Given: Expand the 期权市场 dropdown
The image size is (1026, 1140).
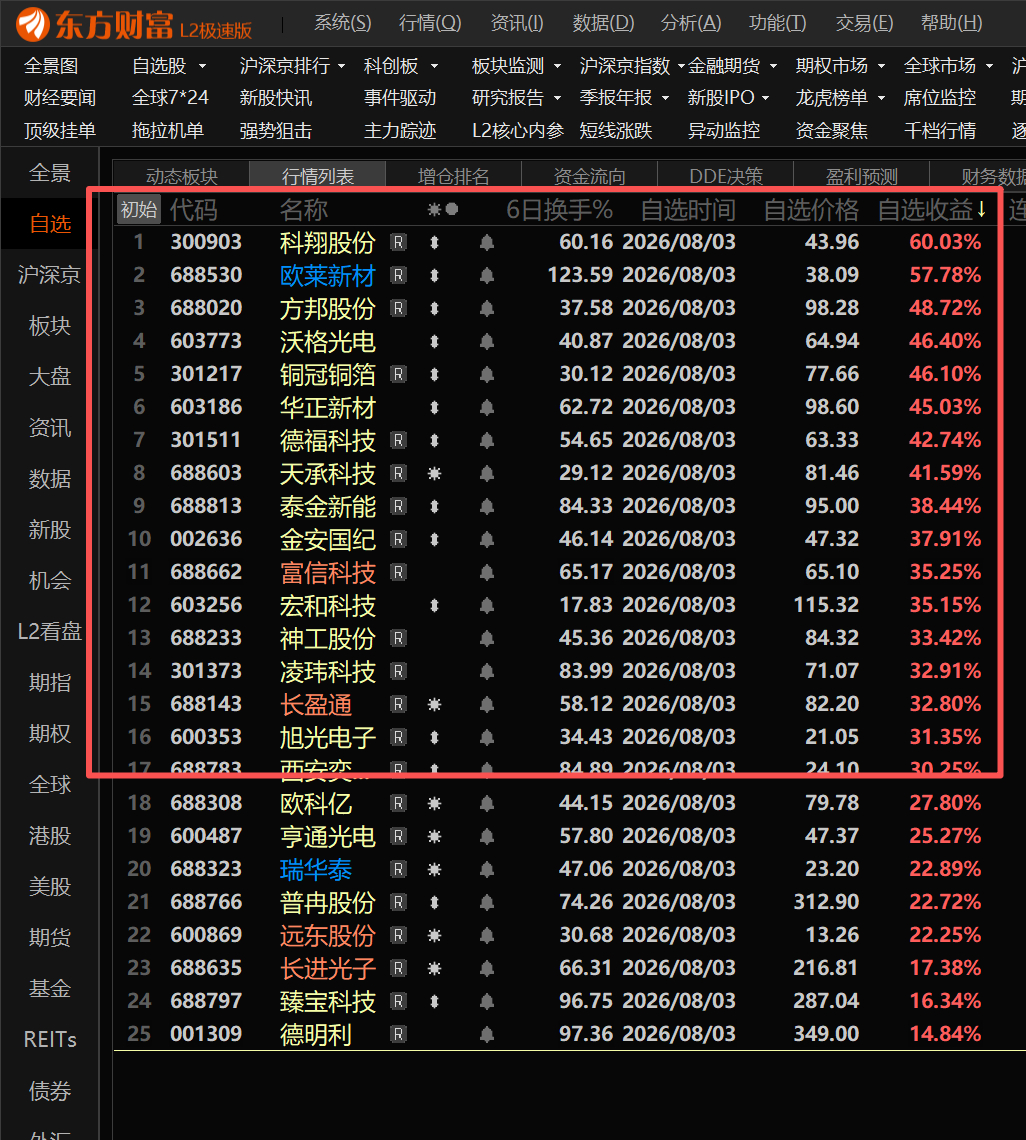Looking at the screenshot, I should click(881, 66).
